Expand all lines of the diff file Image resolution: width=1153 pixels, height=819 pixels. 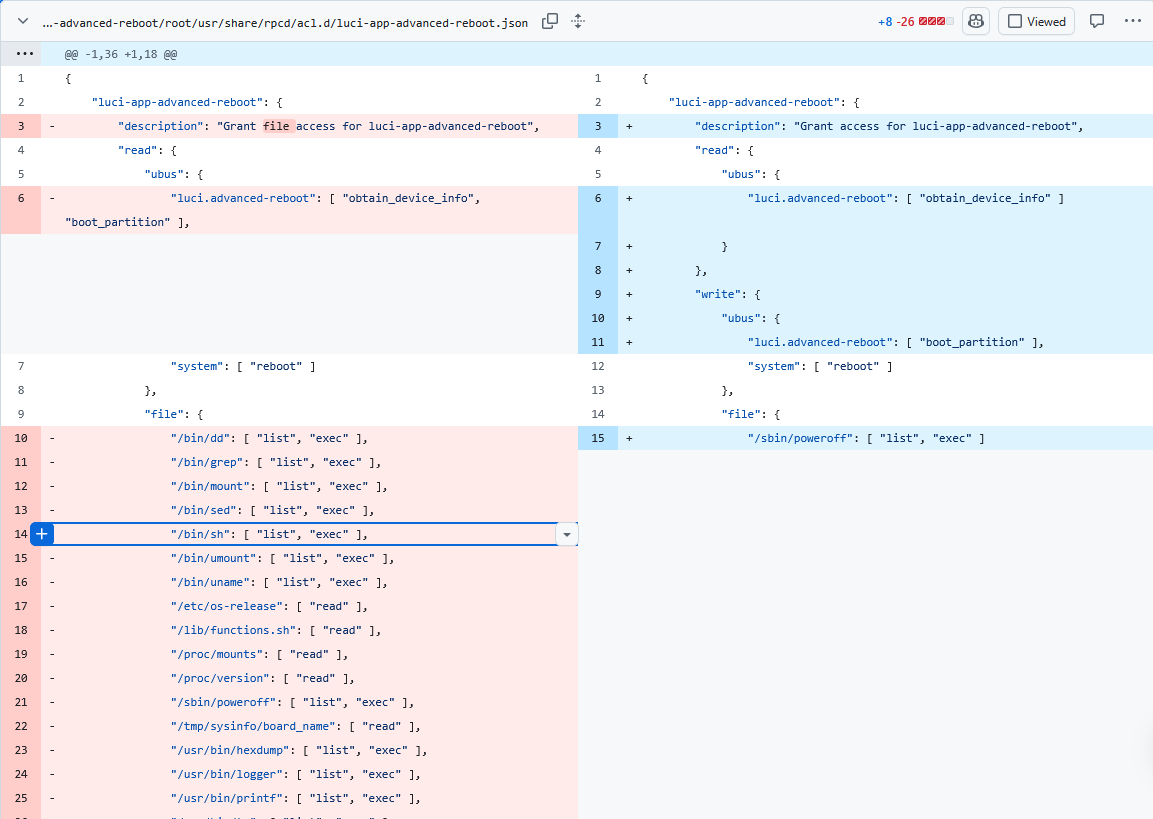coord(578,21)
